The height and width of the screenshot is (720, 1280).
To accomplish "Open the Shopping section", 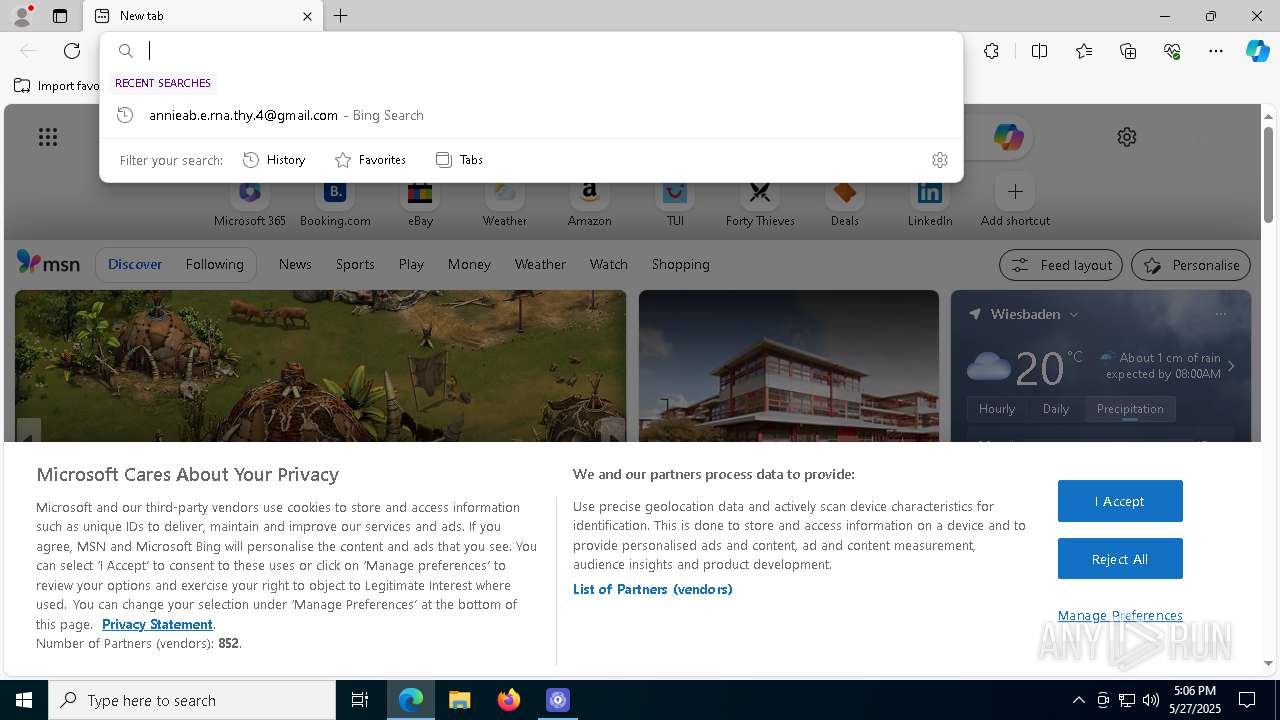I will point(681,264).
